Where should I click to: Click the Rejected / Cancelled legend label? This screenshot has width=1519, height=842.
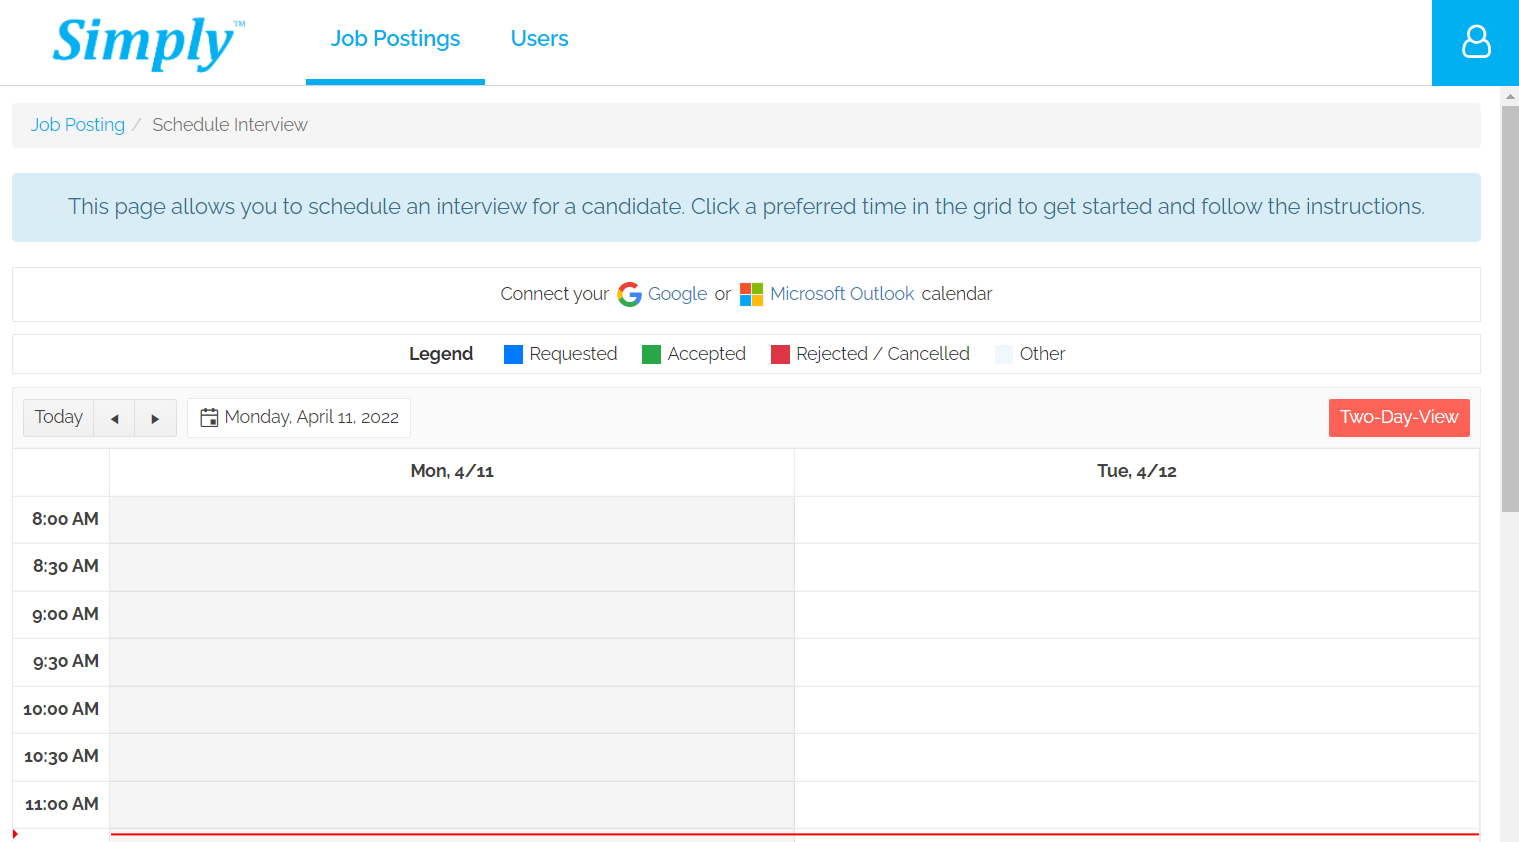pyautogui.click(x=883, y=354)
